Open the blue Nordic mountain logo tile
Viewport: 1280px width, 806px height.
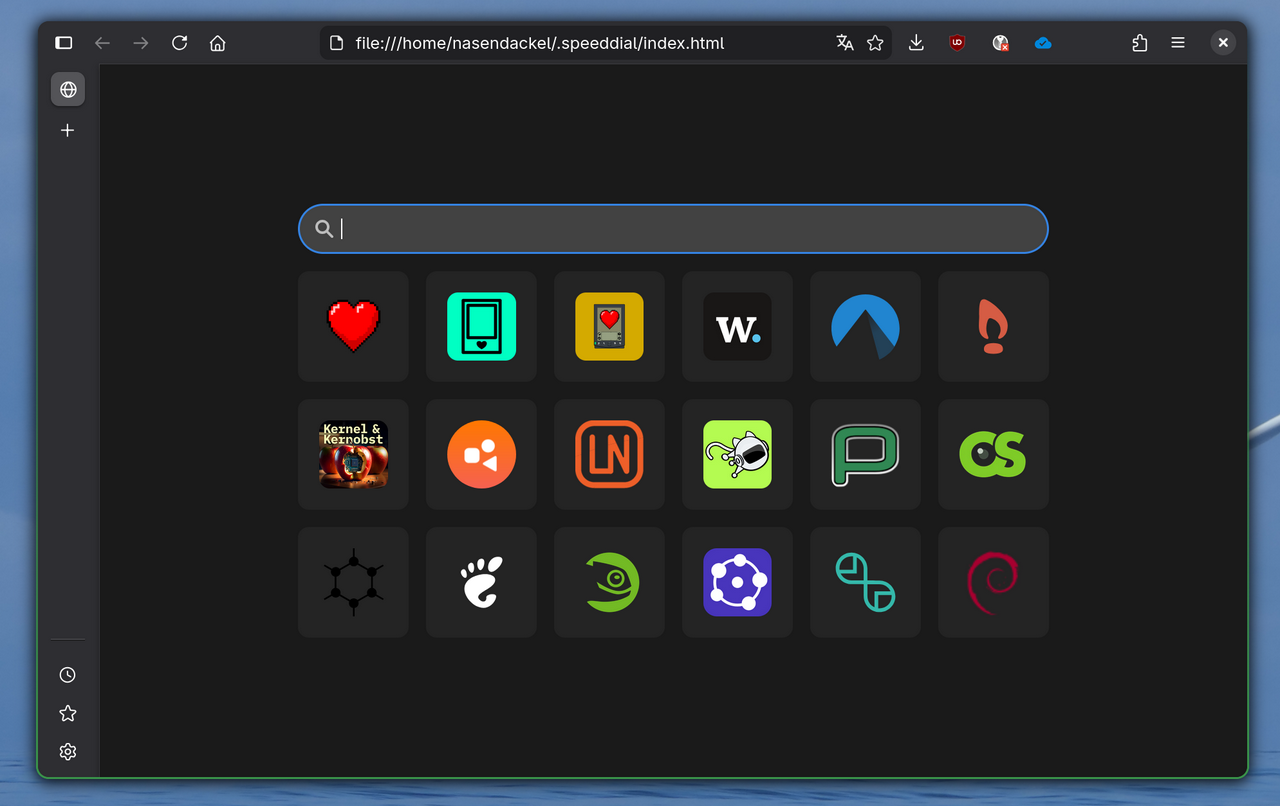[865, 326]
